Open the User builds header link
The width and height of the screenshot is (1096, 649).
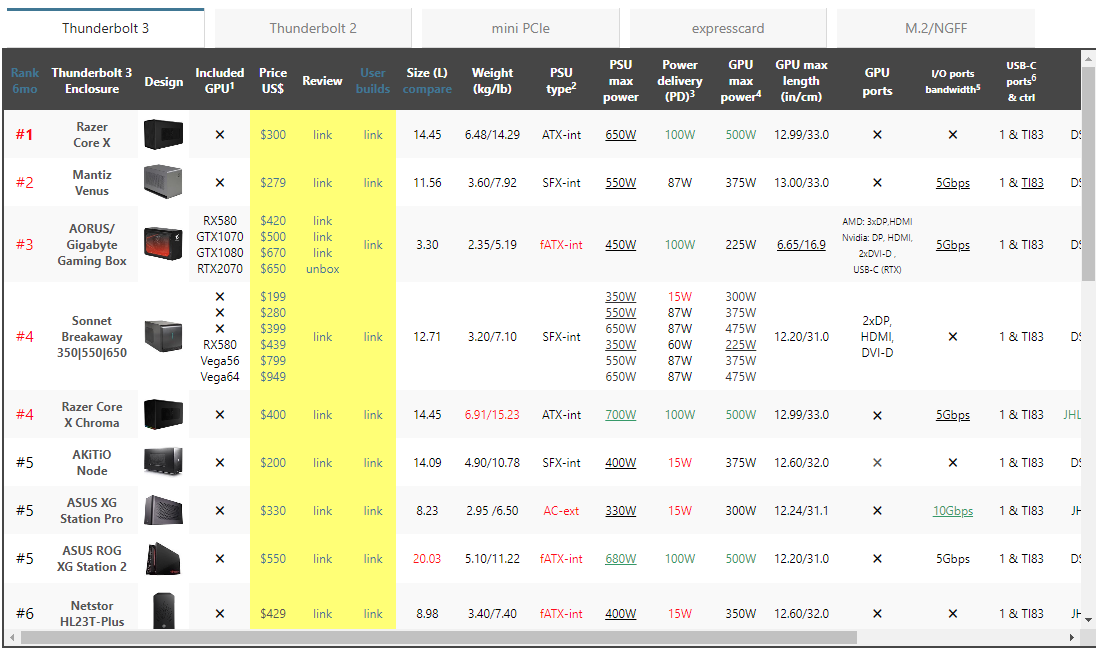(373, 80)
